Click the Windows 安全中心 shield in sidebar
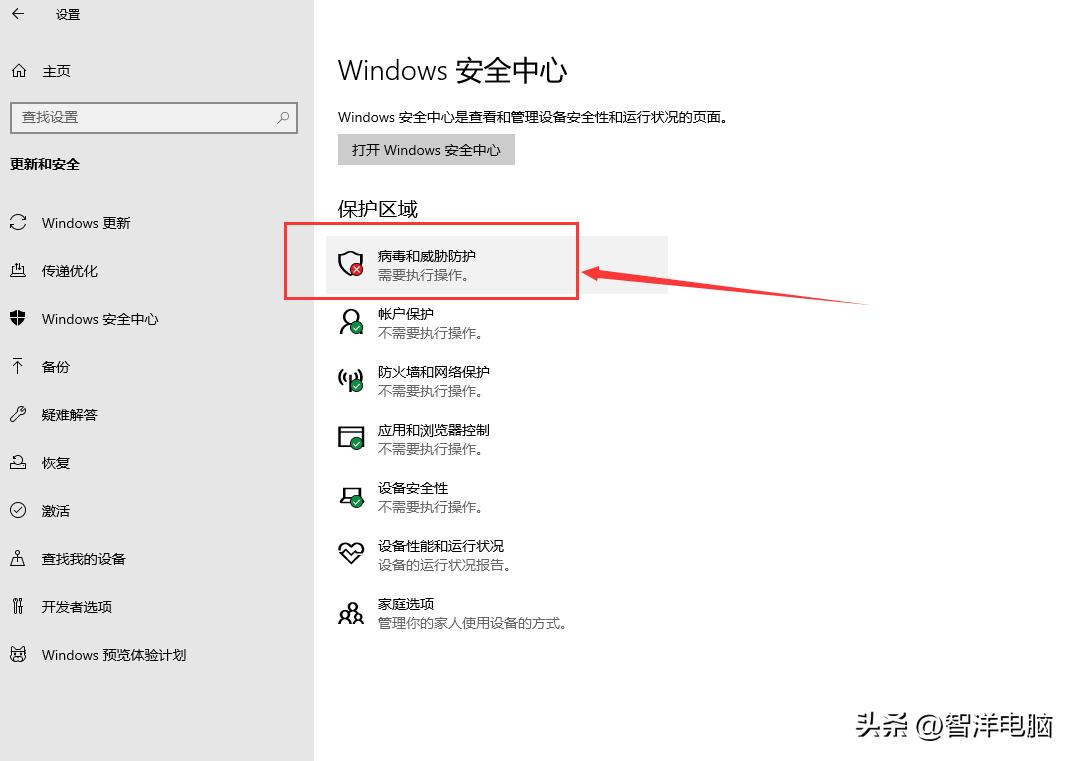 19,319
